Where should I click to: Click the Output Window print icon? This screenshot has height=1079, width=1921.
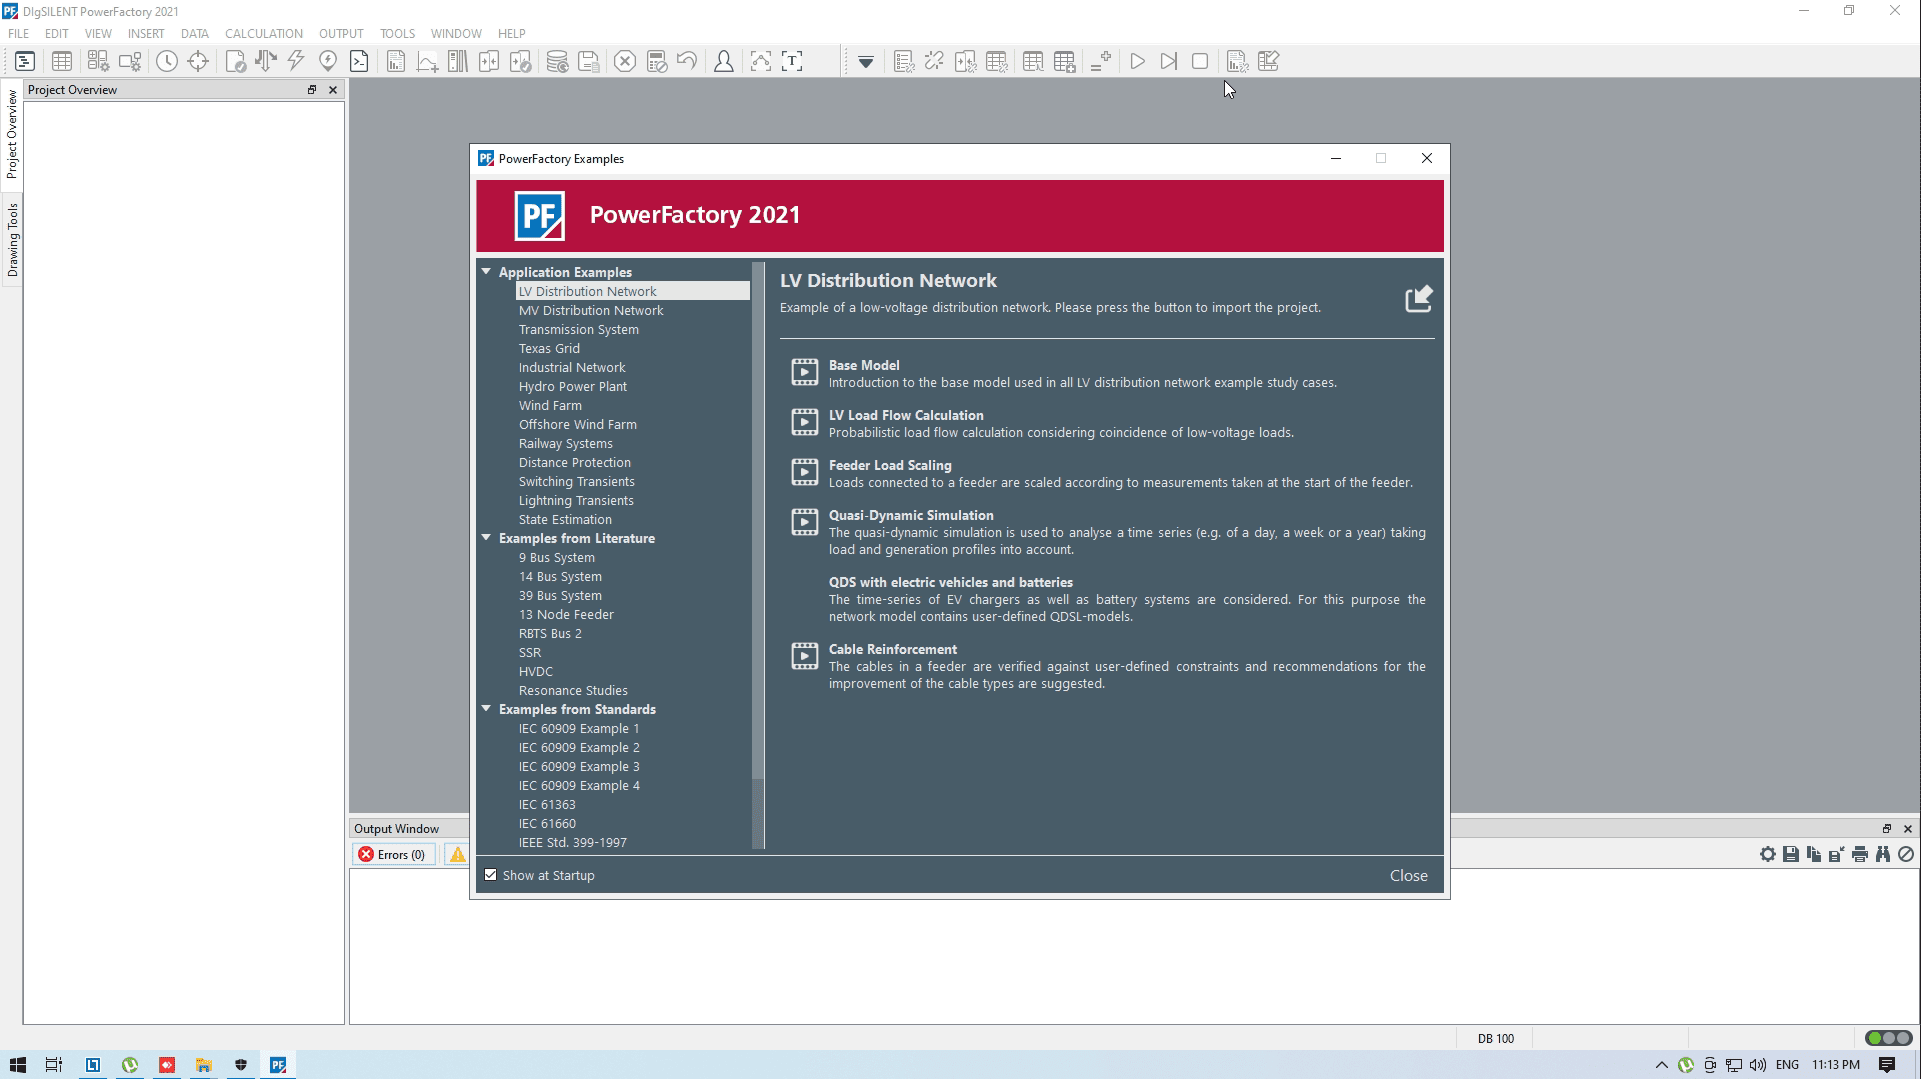point(1859,855)
